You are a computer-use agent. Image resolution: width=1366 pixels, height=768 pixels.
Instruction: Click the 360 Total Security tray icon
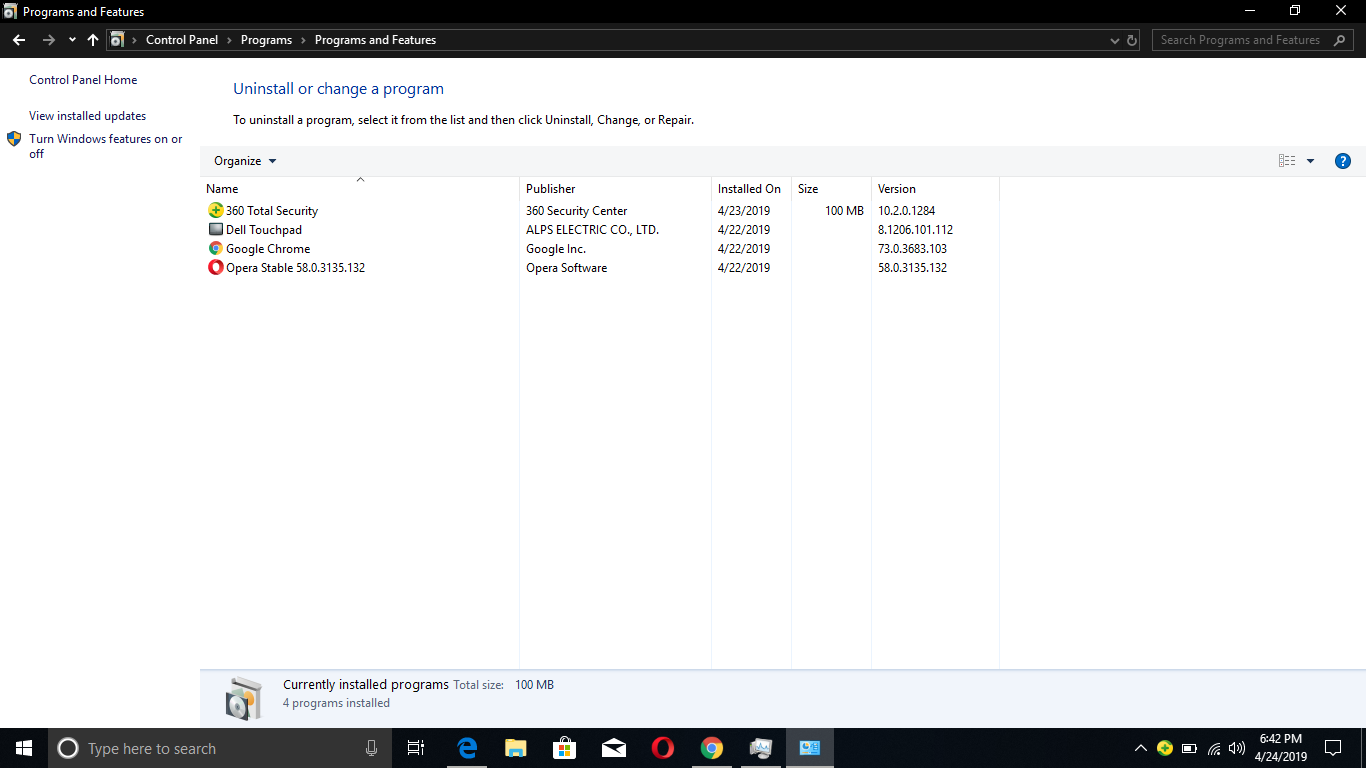click(x=1165, y=748)
